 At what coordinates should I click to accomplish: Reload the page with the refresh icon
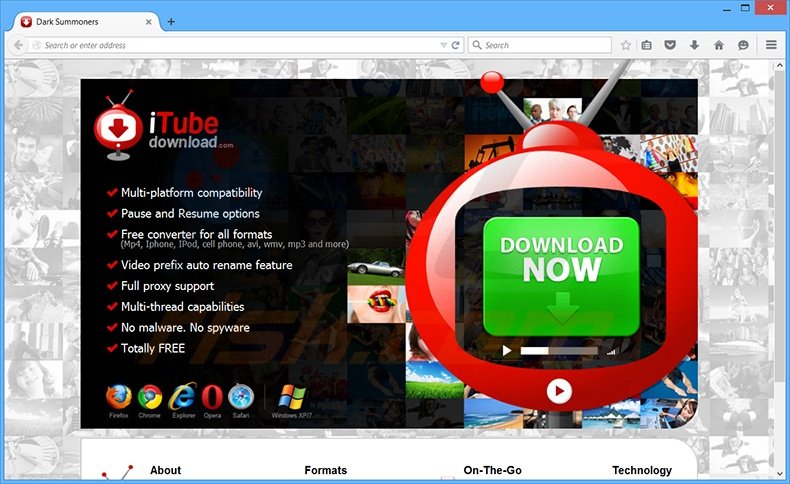click(455, 45)
